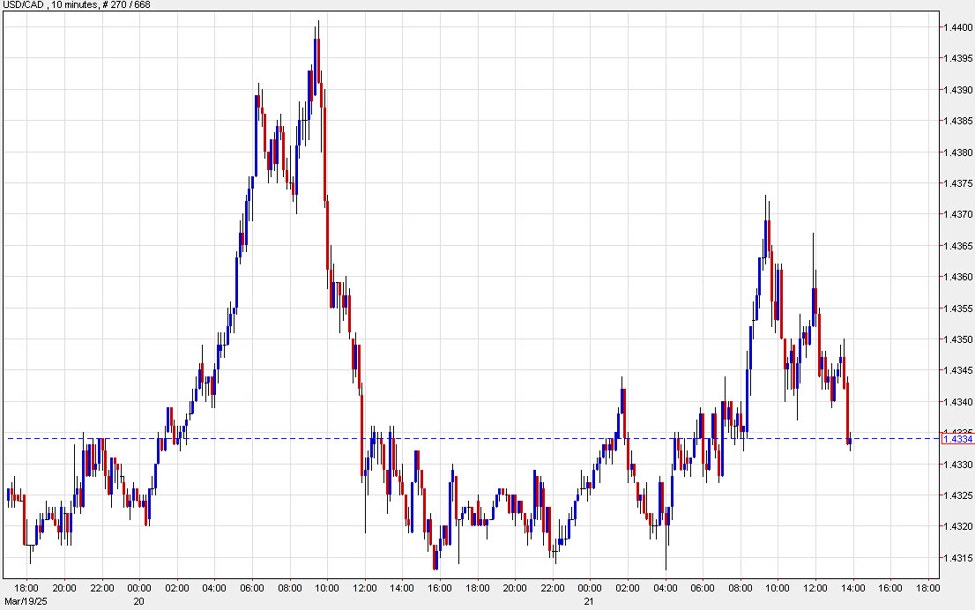
Task: Select the Mar/19/25 date label
Action: click(25, 601)
